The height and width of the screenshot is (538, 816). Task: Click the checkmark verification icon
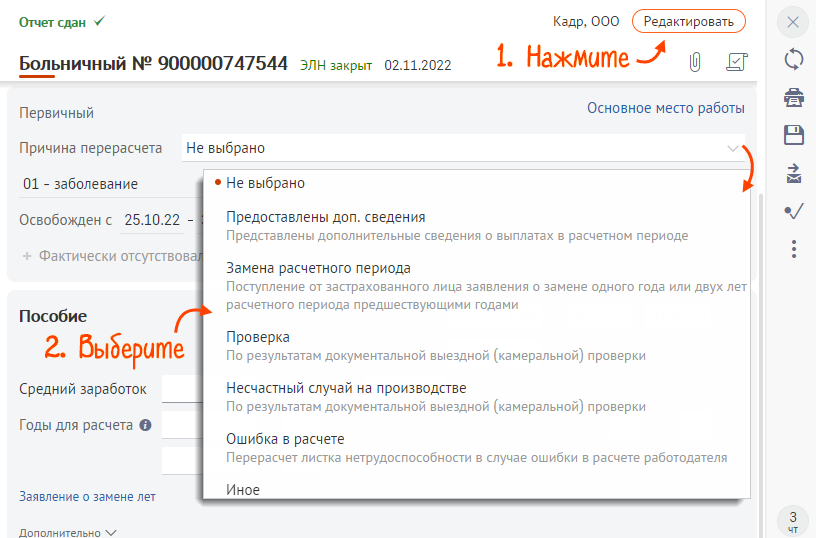794,211
